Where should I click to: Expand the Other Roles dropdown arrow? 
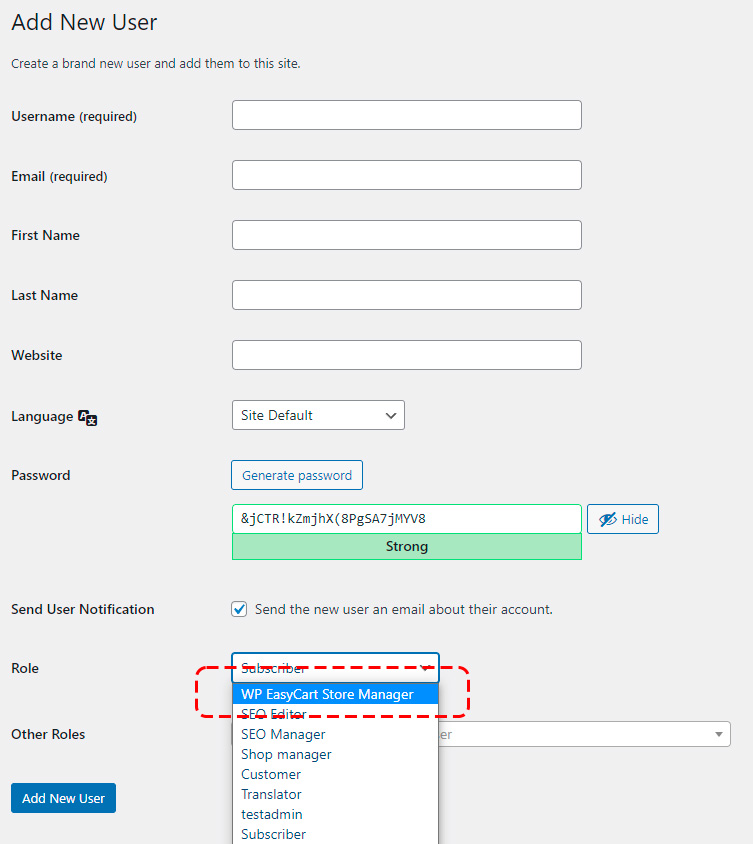(720, 735)
